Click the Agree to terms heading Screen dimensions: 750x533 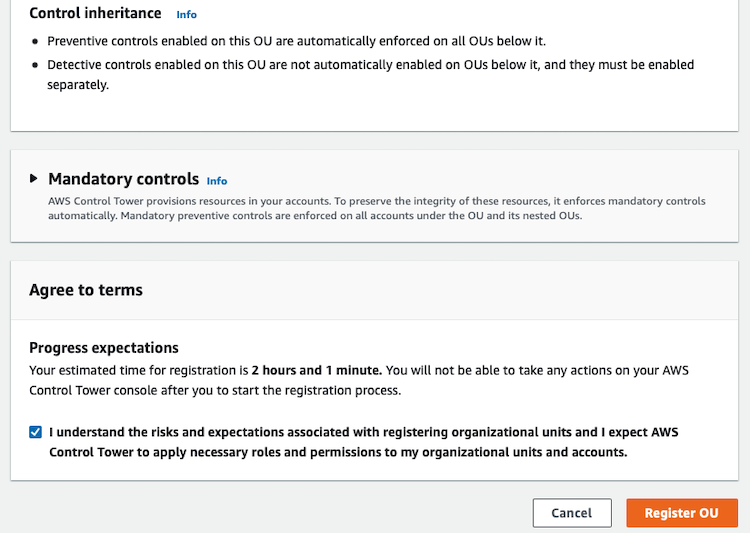(x=86, y=290)
